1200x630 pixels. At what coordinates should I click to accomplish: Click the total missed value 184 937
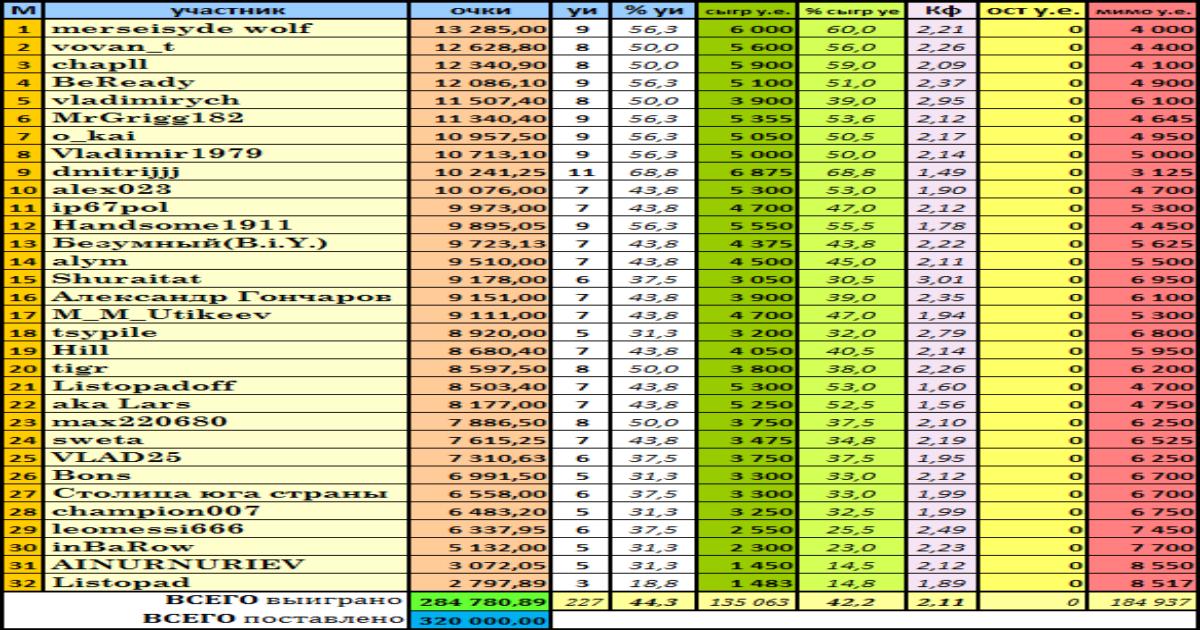(1143, 602)
